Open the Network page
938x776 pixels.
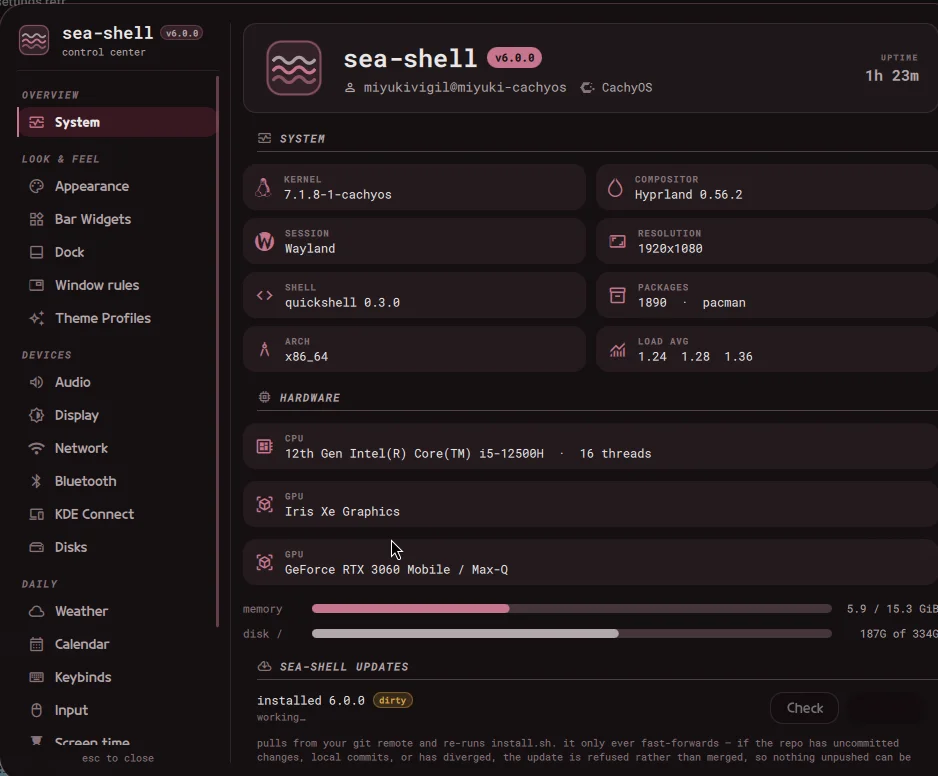click(x=117, y=448)
